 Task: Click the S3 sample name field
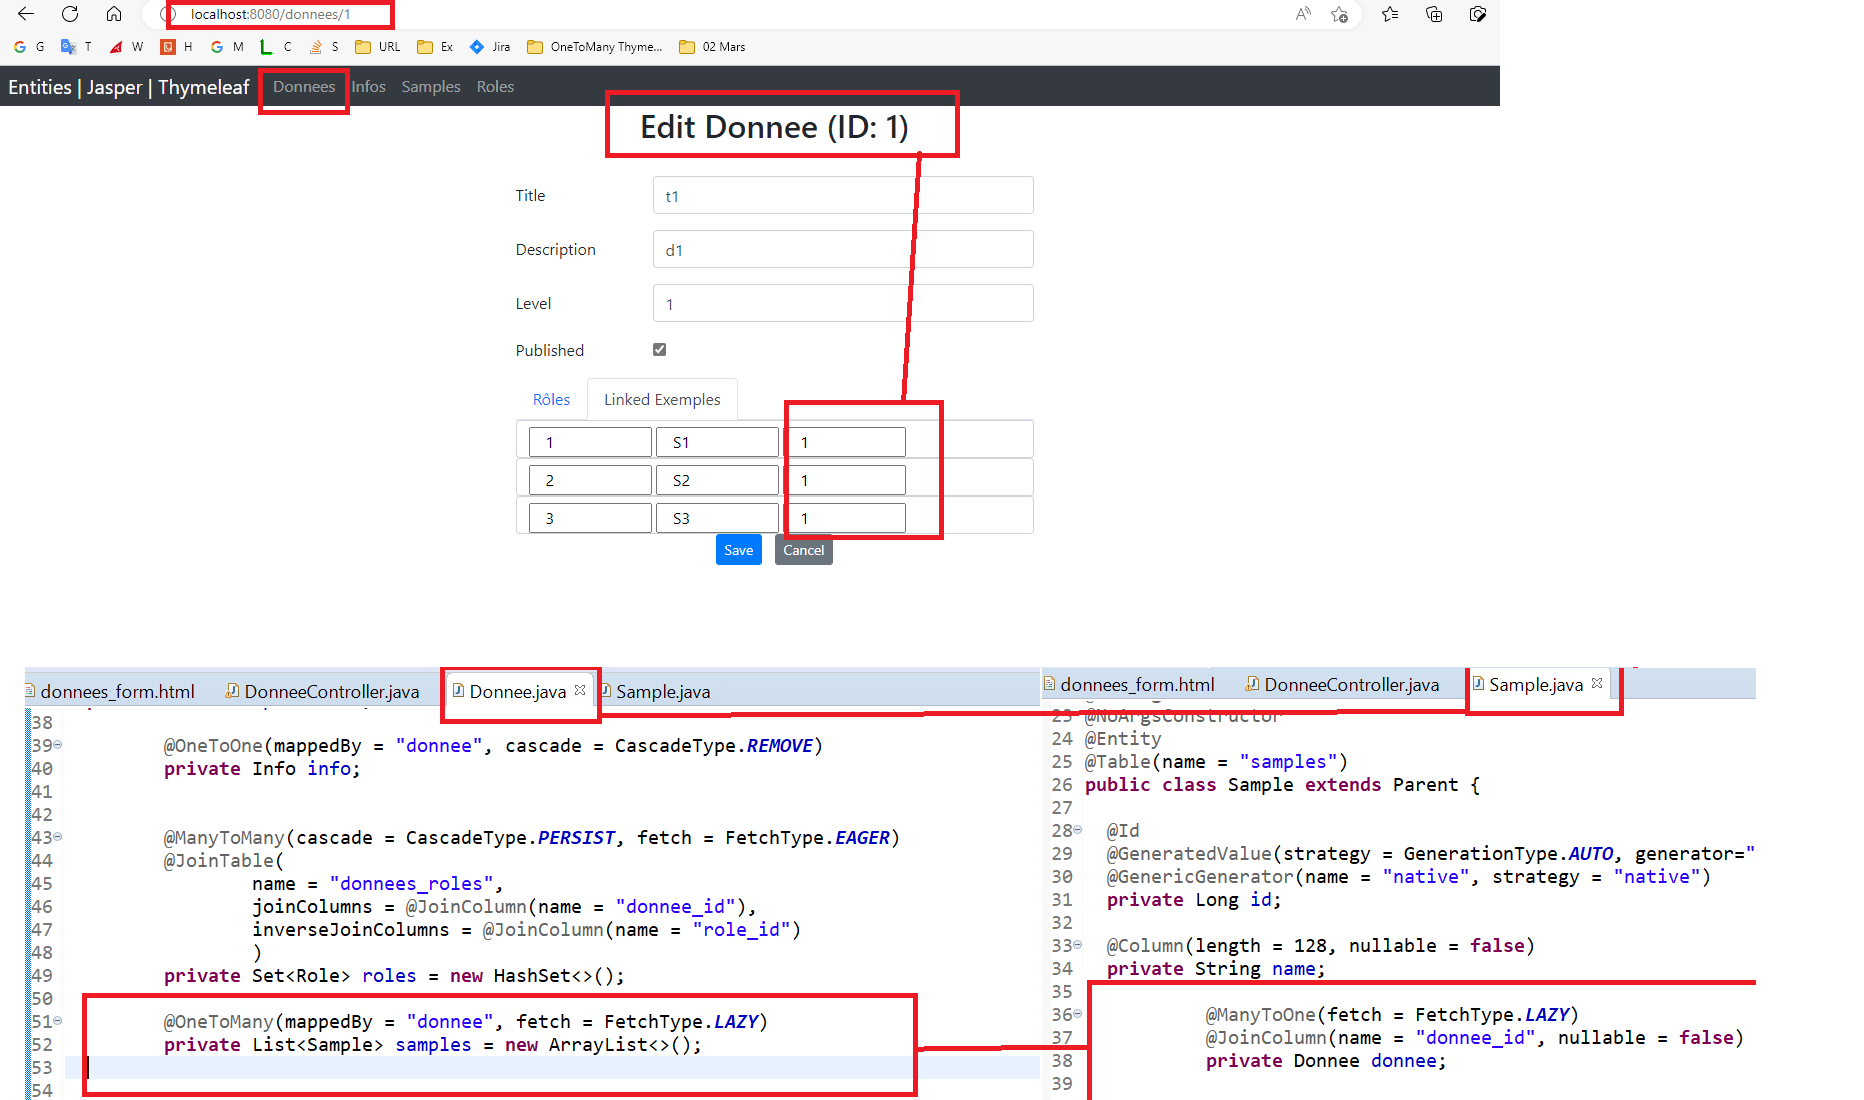(x=717, y=518)
